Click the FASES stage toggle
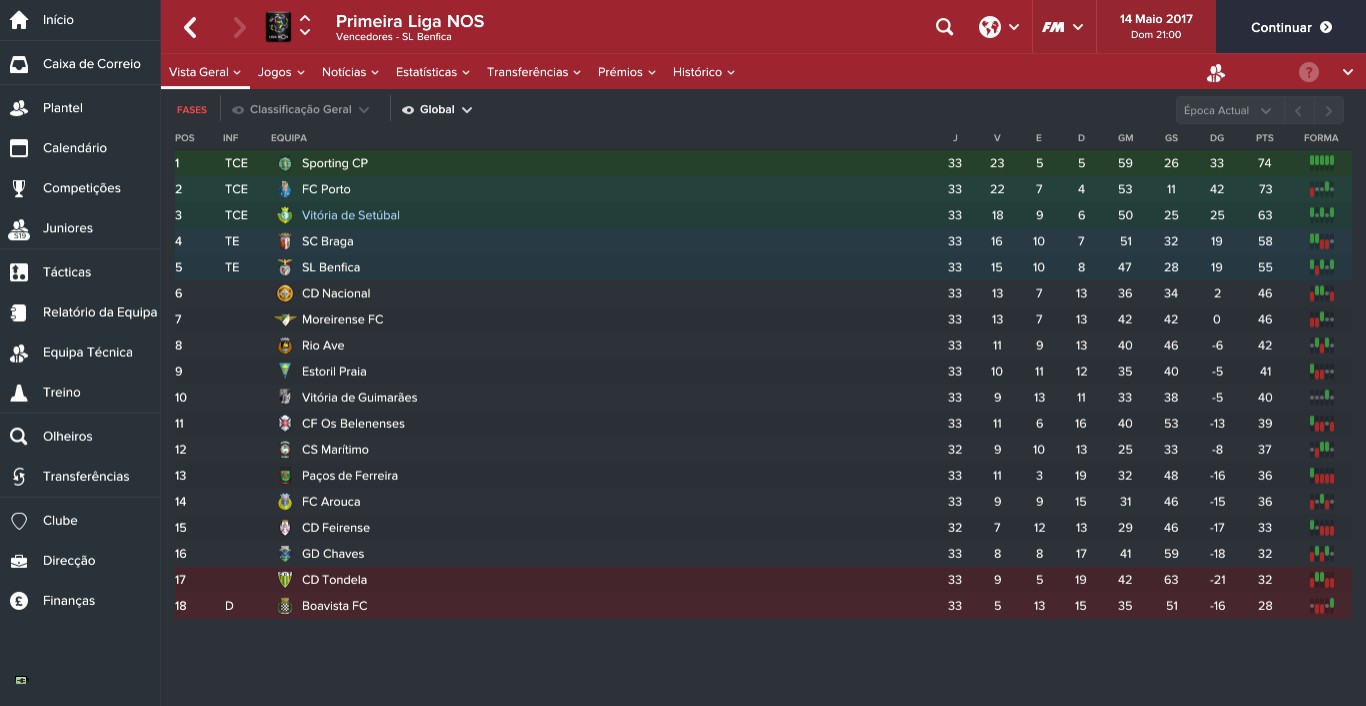Screen dimensions: 1366x706 (x=192, y=110)
